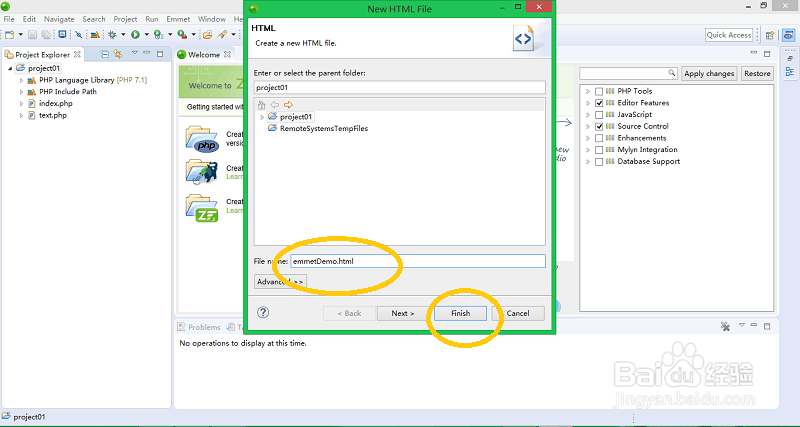Image resolution: width=800 pixels, height=427 pixels.
Task: Click the back arrow in folder tree toolbar
Action: pos(274,105)
